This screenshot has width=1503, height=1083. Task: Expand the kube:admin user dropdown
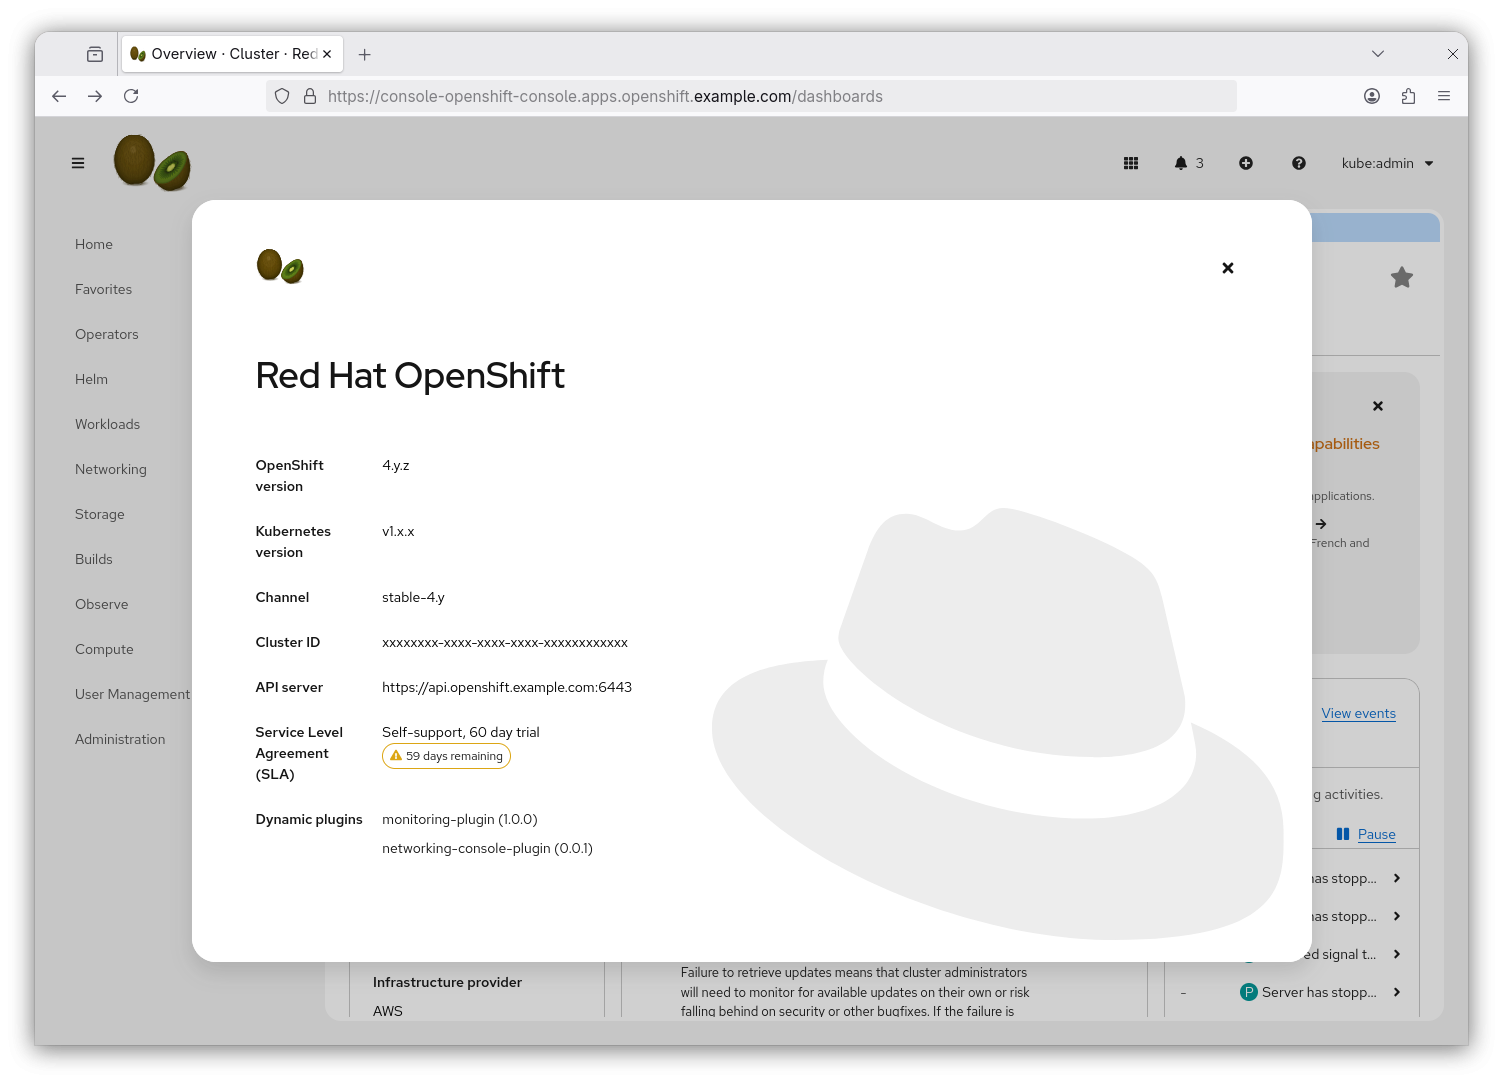(x=1387, y=163)
